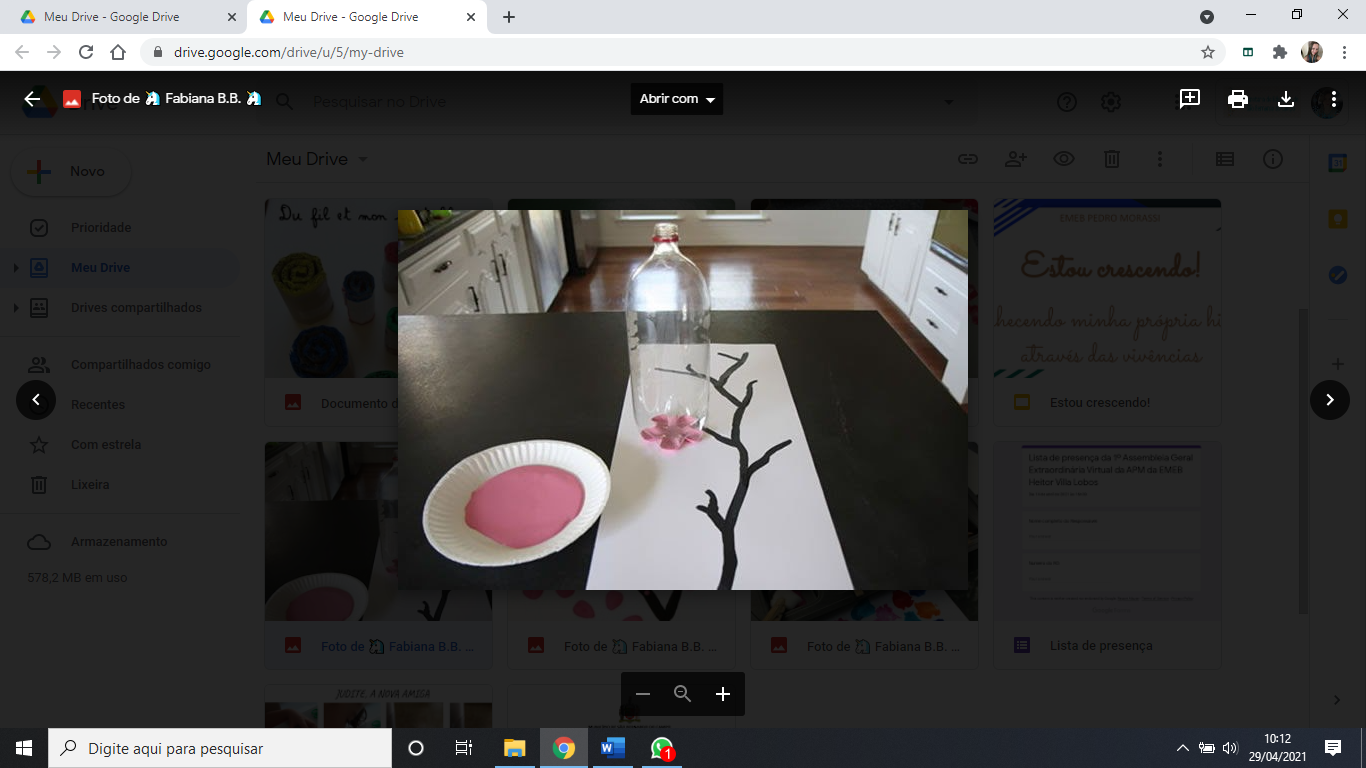Click the 'Novo' button in Drive sidebar

(71, 172)
